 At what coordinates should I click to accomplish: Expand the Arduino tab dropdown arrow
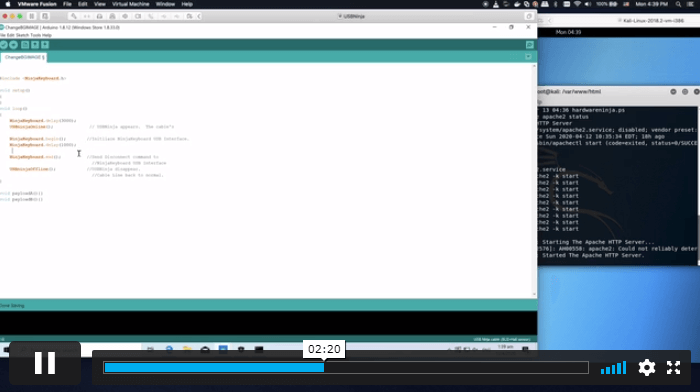pos(528,57)
